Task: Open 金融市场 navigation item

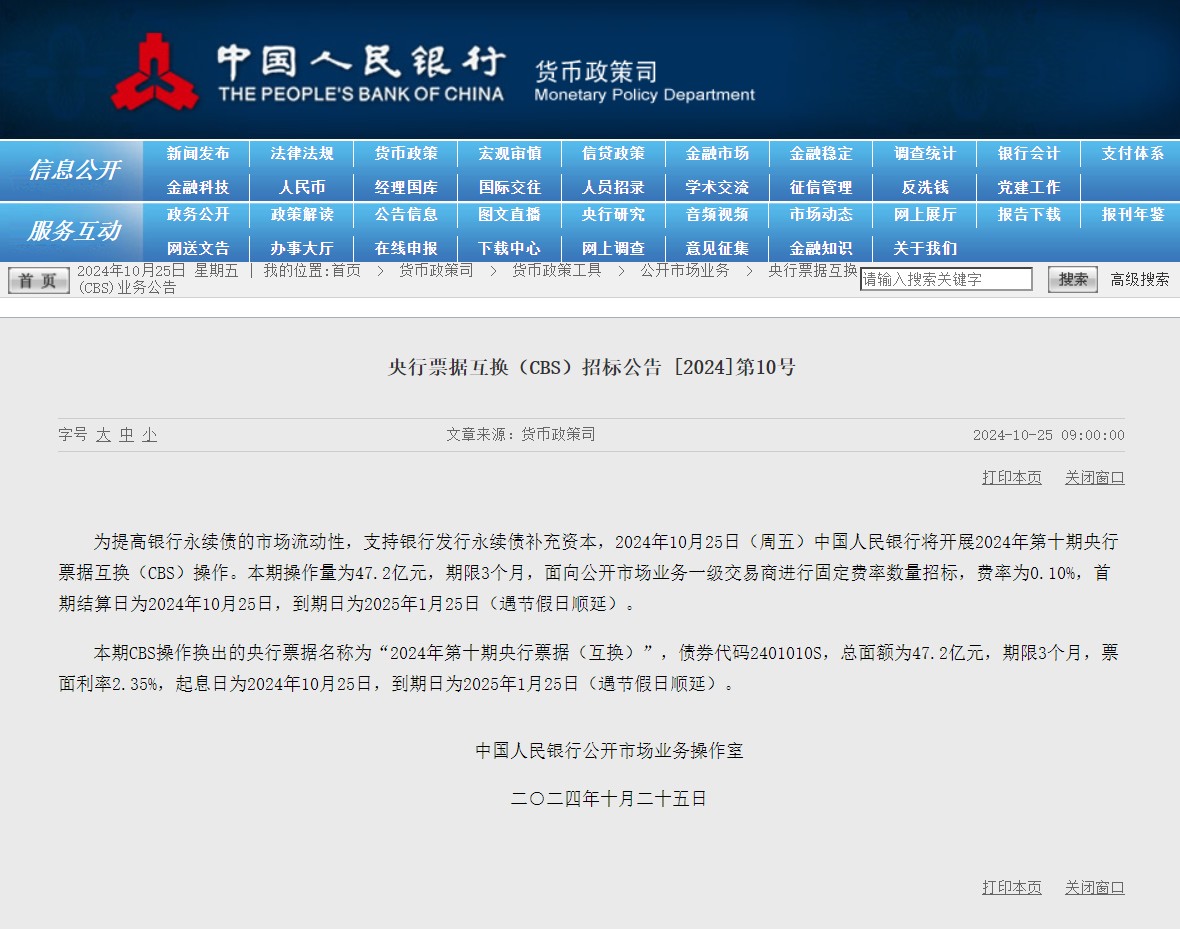Action: [717, 154]
